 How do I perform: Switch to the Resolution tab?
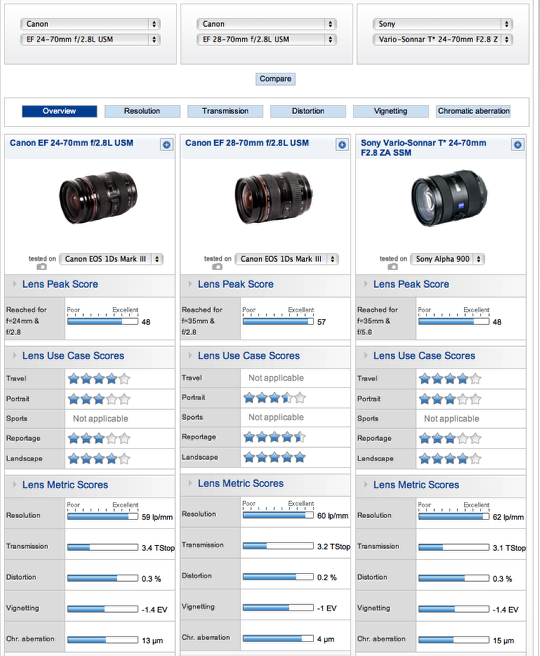point(142,111)
